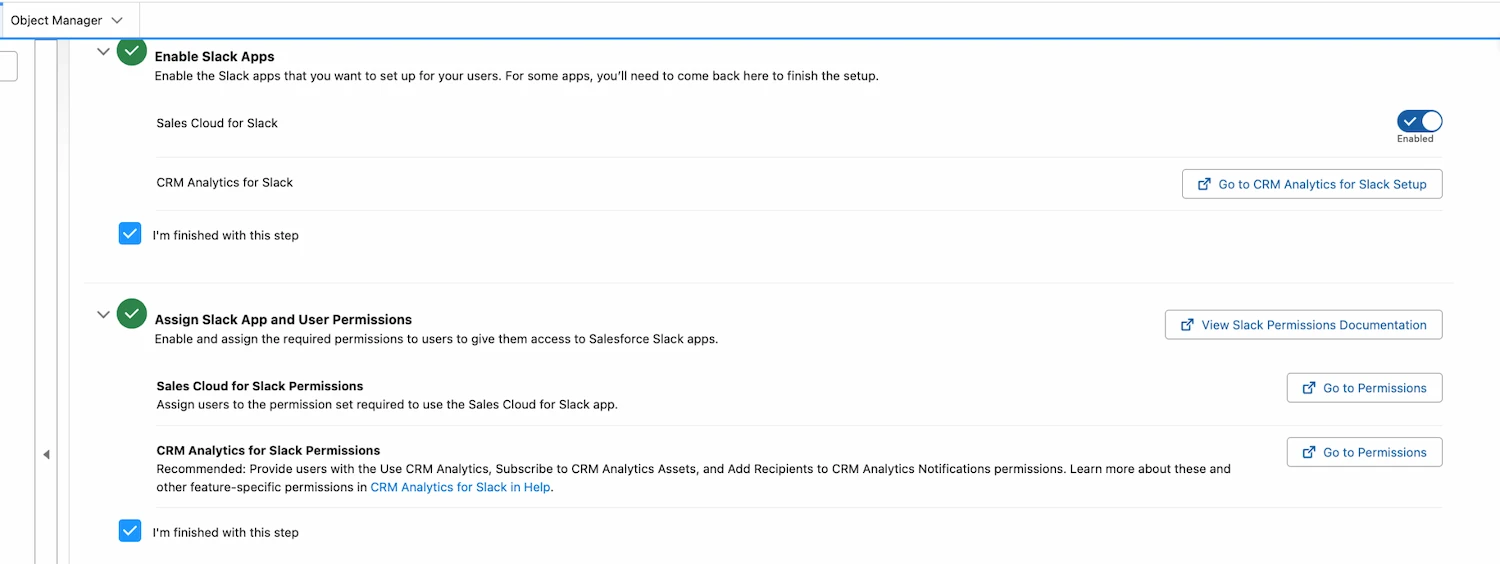Open View Slack Permissions Documentation
This screenshot has height=564, width=1500.
pyautogui.click(x=1304, y=325)
